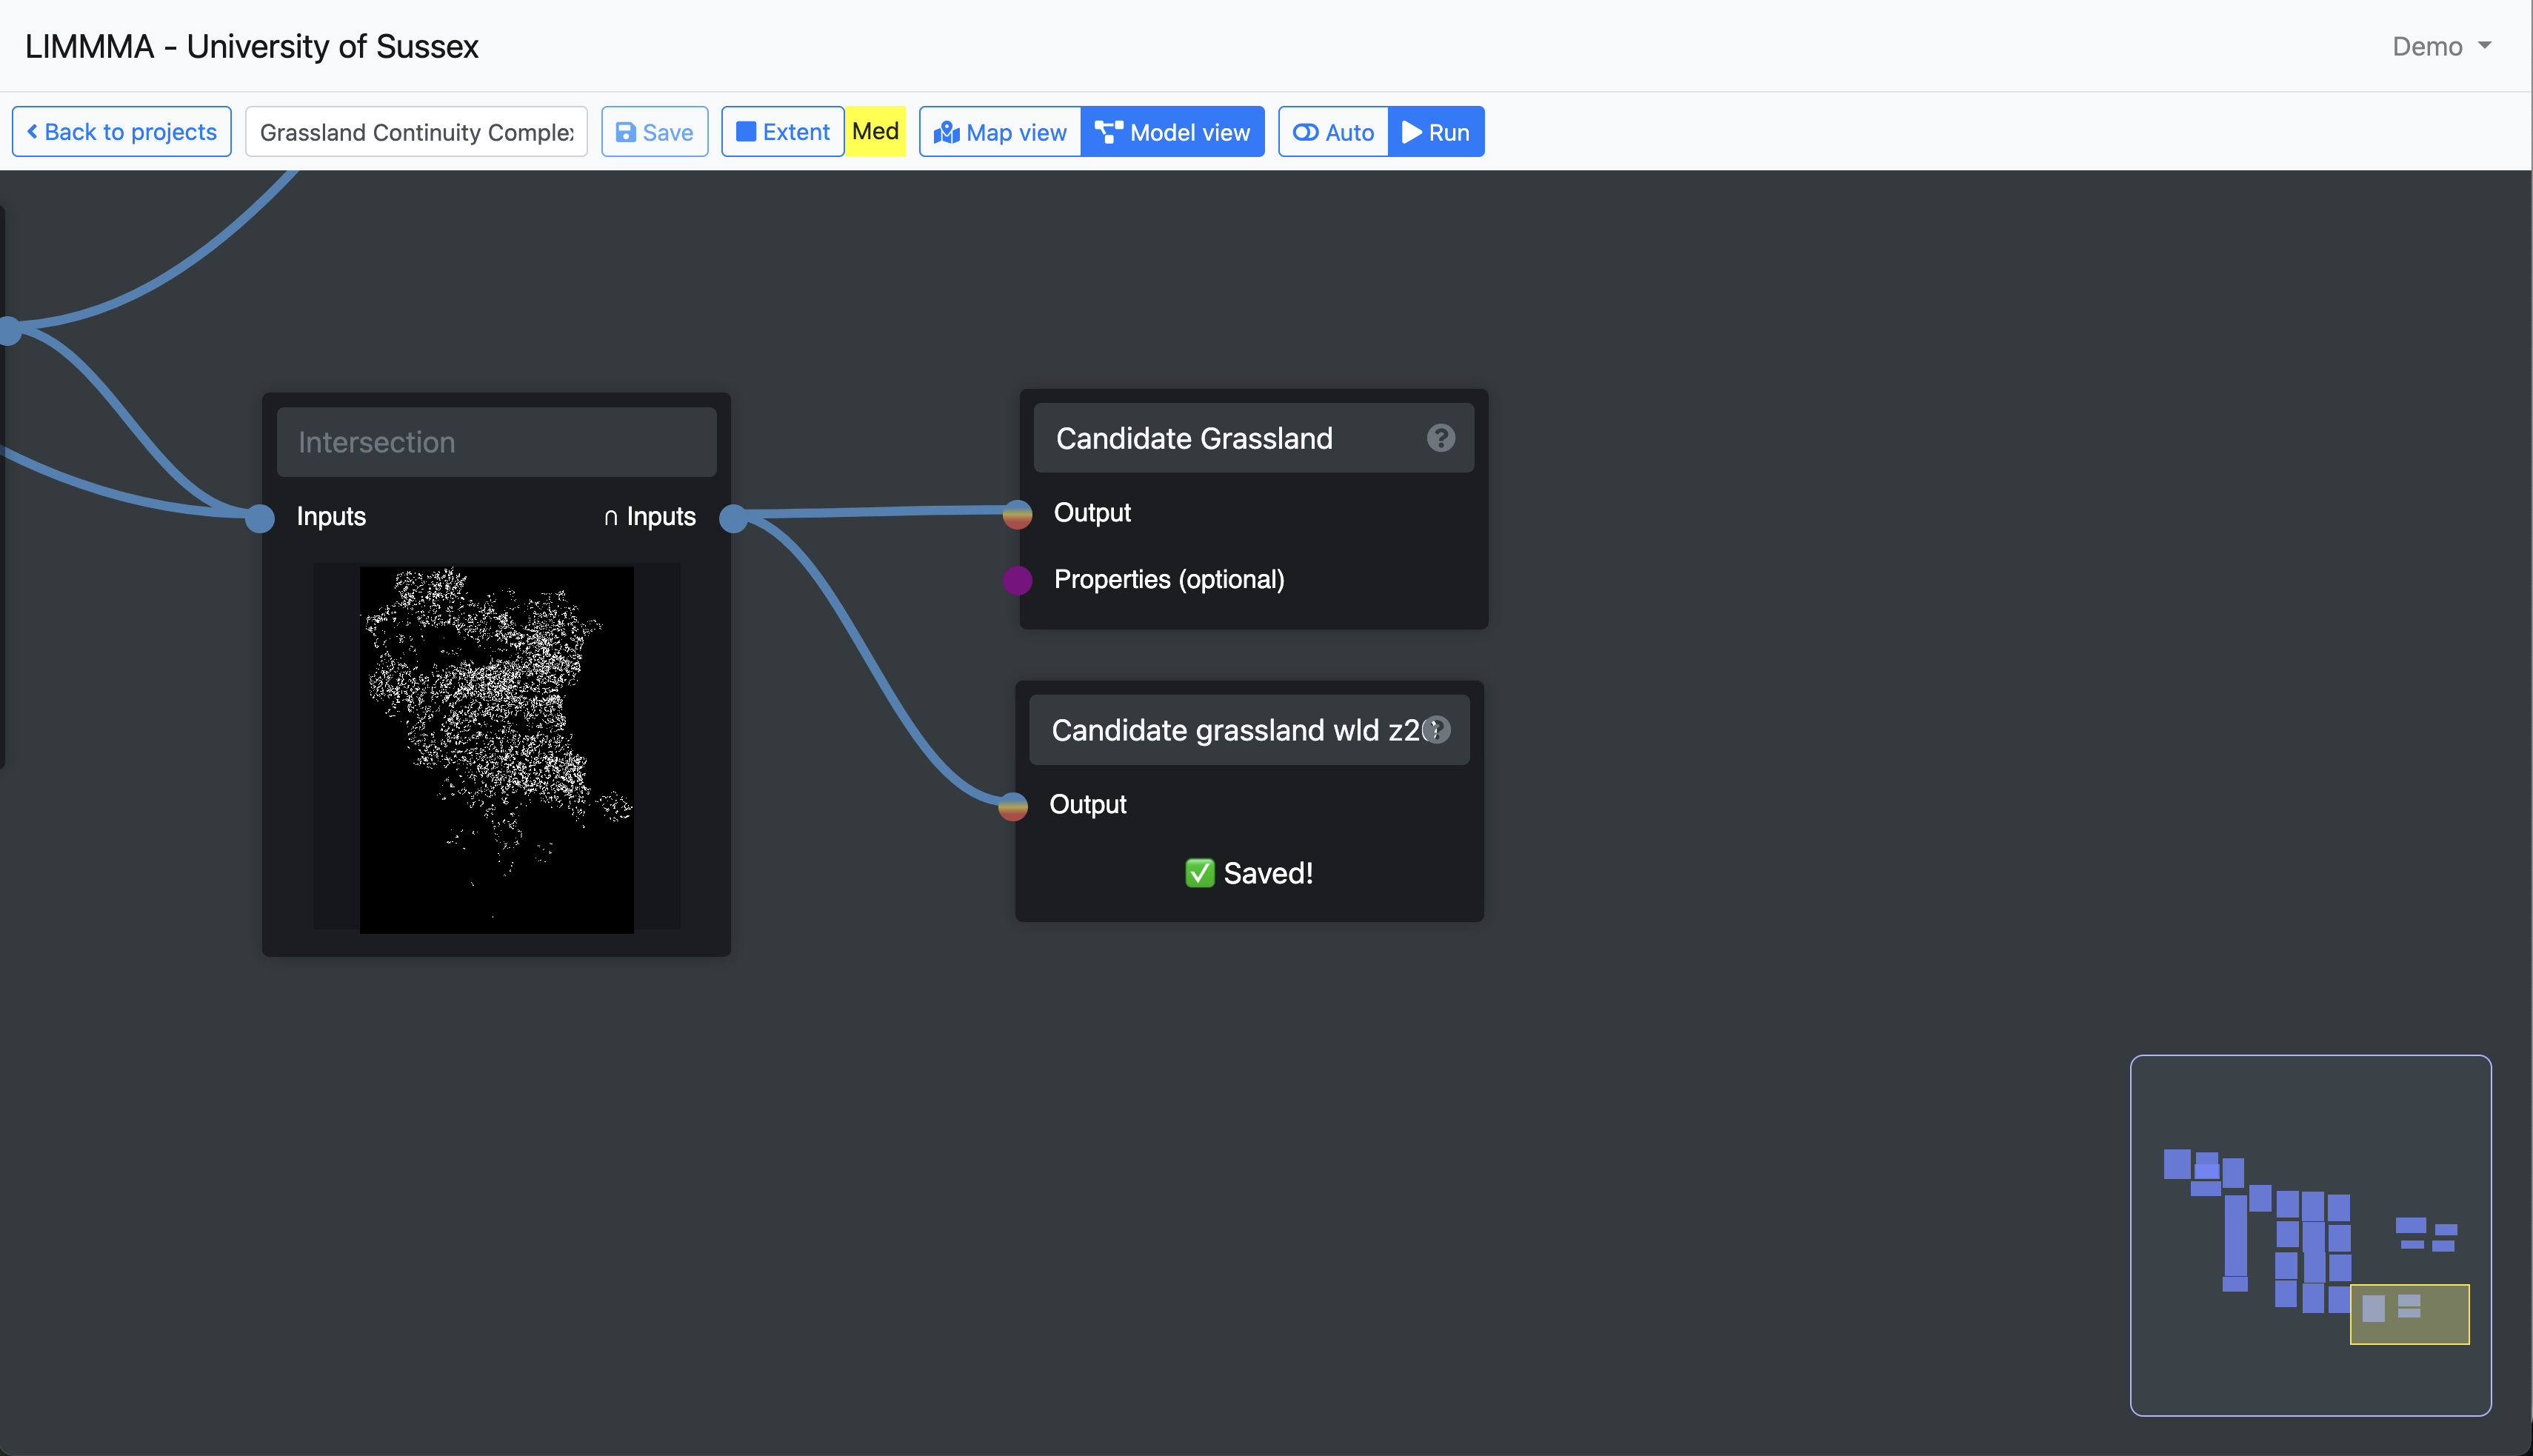Toggle the Extent button
2533x1456 pixels.
pyautogui.click(x=782, y=132)
